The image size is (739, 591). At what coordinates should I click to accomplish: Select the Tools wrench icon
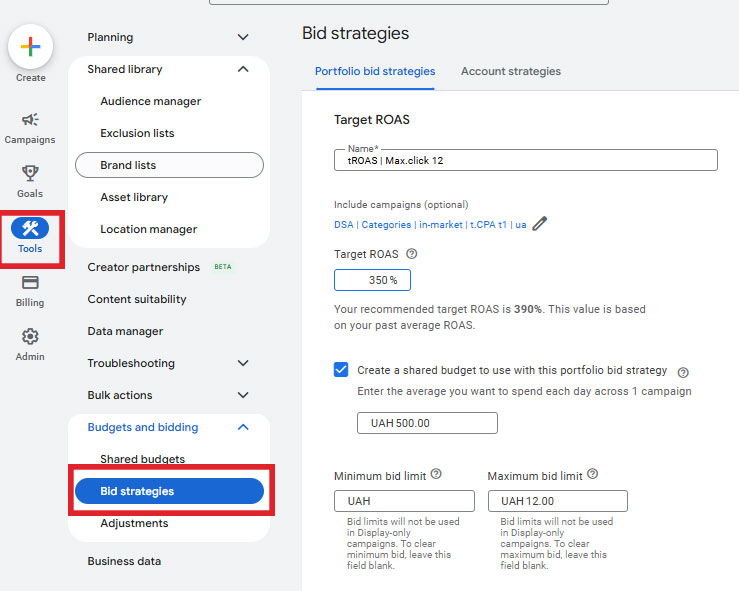tap(30, 229)
